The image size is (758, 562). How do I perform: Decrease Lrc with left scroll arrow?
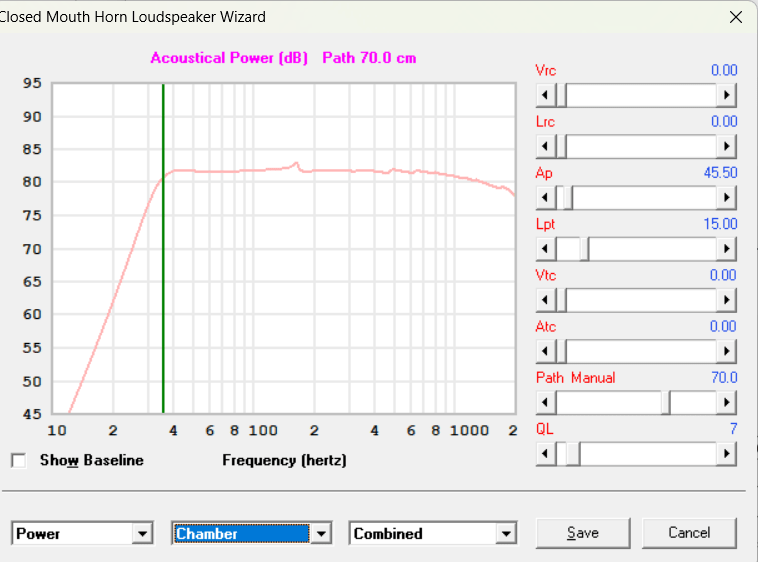[546, 146]
